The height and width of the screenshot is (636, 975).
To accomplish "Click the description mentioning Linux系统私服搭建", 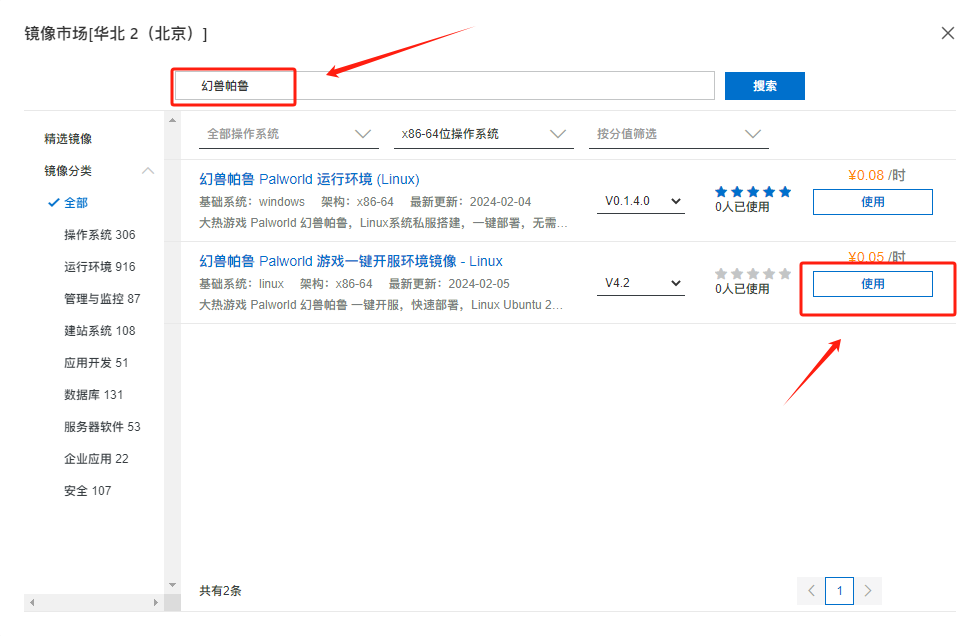I will pos(383,223).
